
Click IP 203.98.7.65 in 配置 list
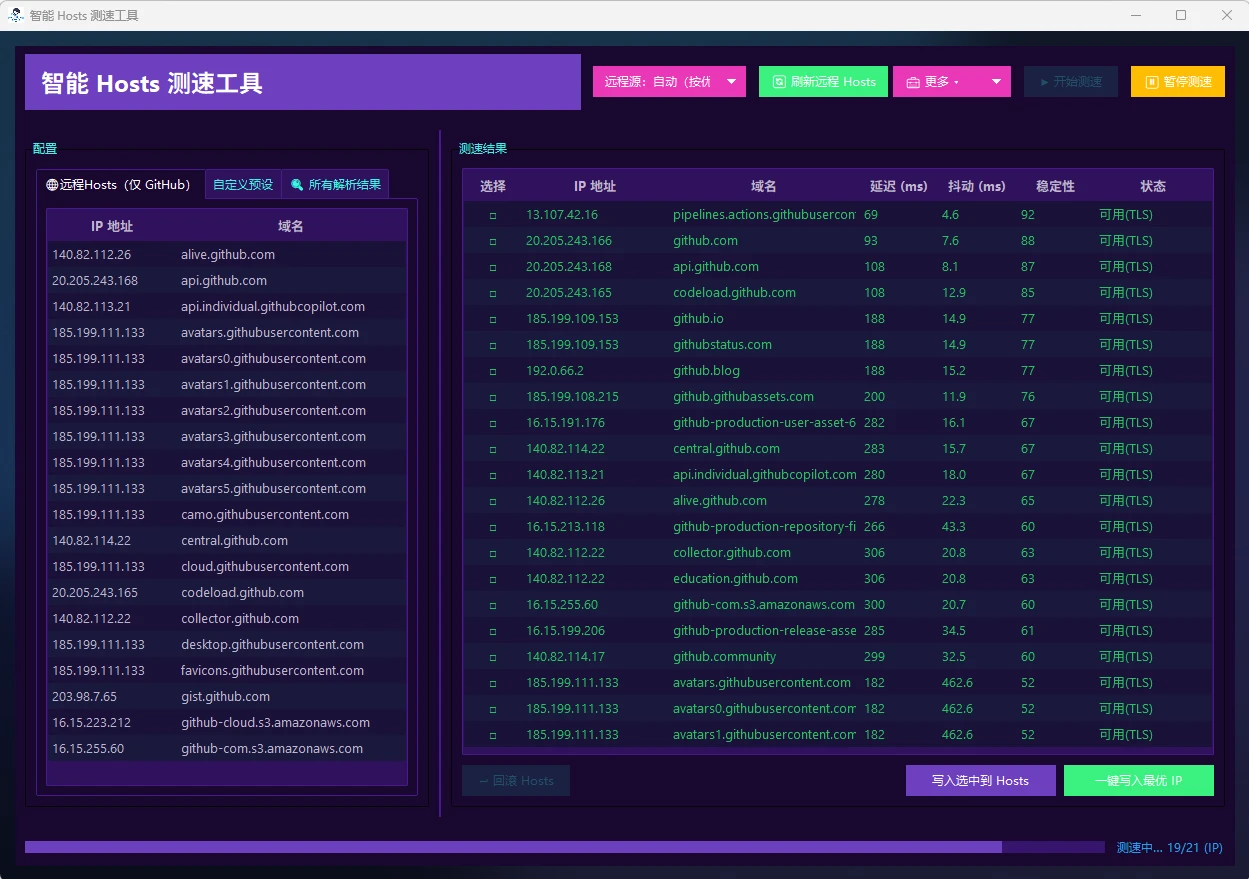pyautogui.click(x=84, y=697)
